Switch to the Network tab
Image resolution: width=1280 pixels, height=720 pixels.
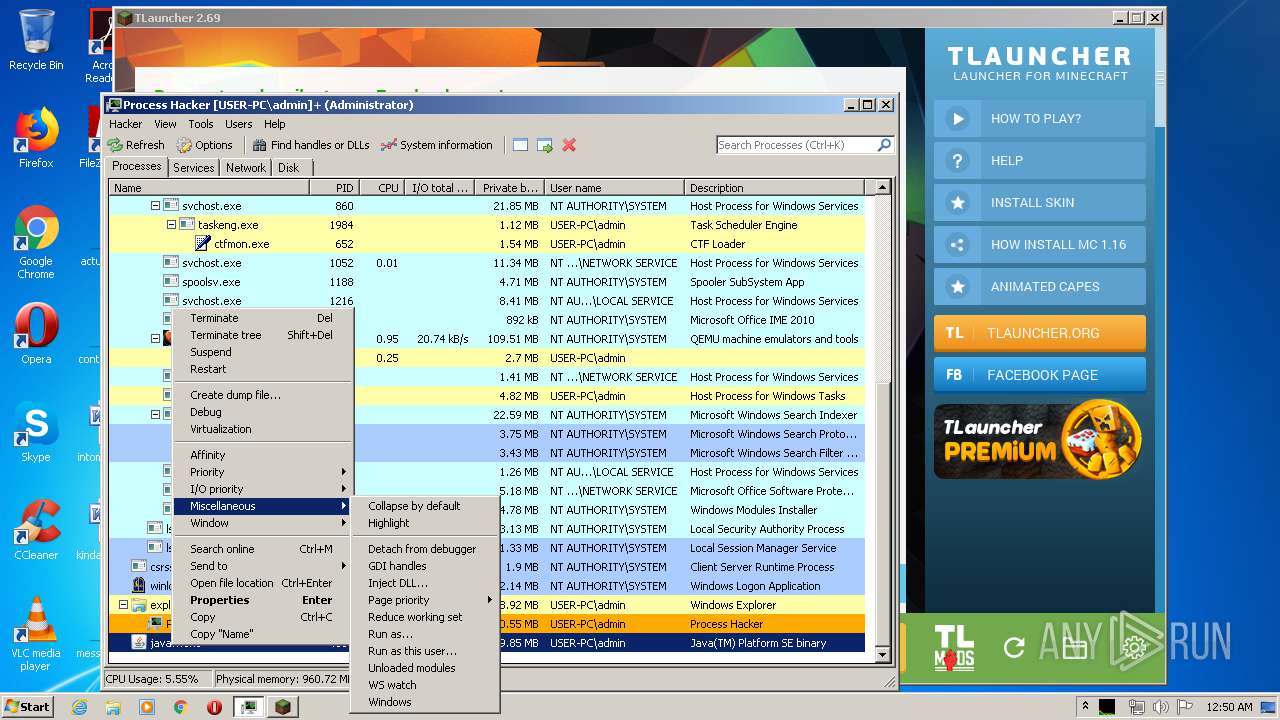[x=246, y=168]
